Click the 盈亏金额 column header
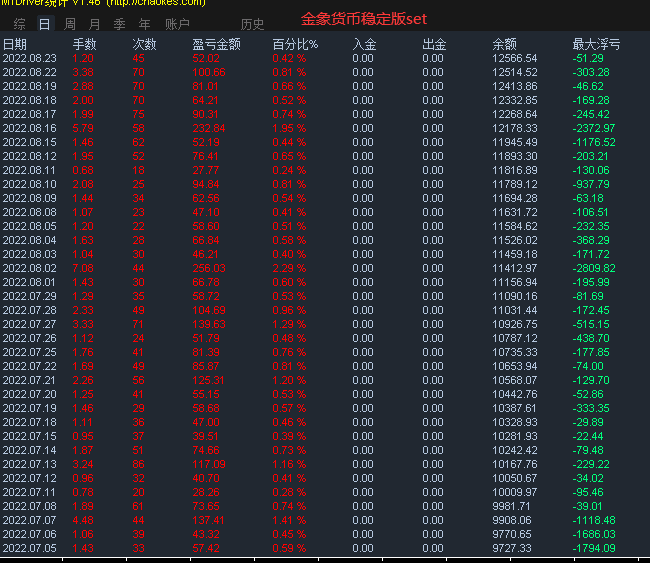Screen dimensions: 650x563 (x=216, y=44)
